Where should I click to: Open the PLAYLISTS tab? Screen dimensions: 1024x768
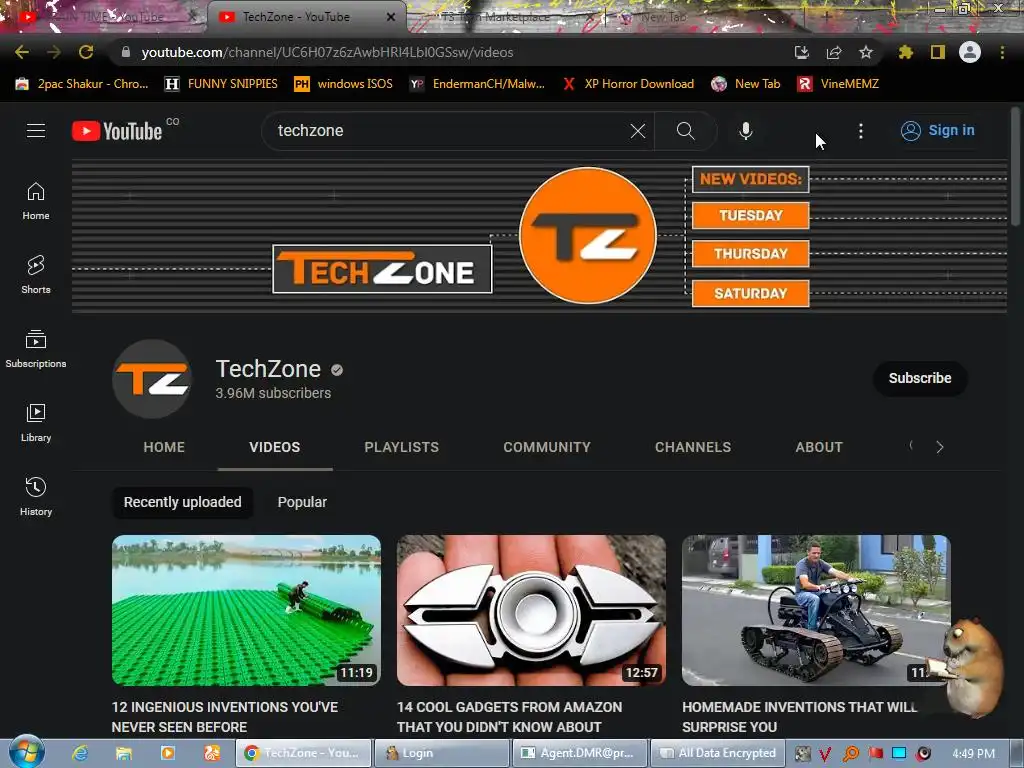coord(402,447)
